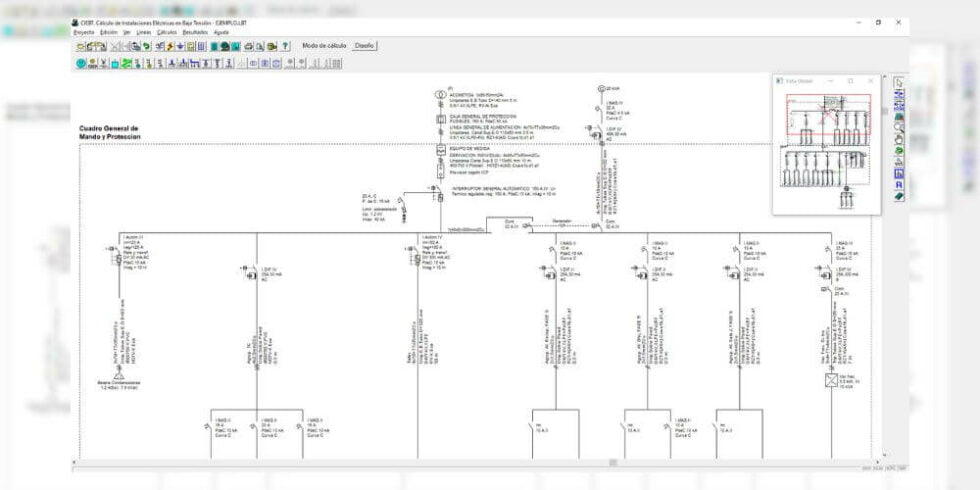Click the printer icon in toolbar
980x490 pixels.
247,46
